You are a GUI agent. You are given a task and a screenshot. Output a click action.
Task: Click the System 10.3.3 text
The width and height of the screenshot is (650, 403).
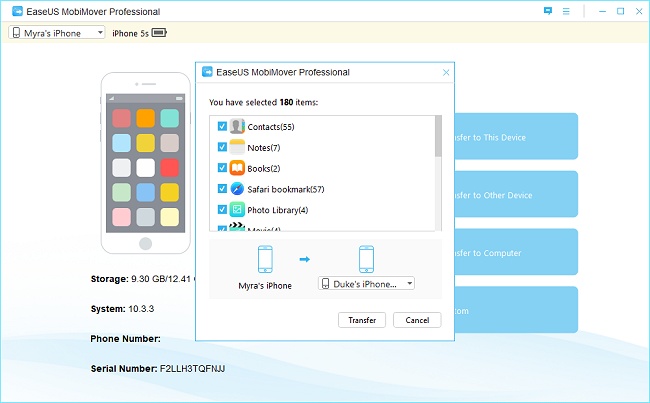tap(122, 309)
